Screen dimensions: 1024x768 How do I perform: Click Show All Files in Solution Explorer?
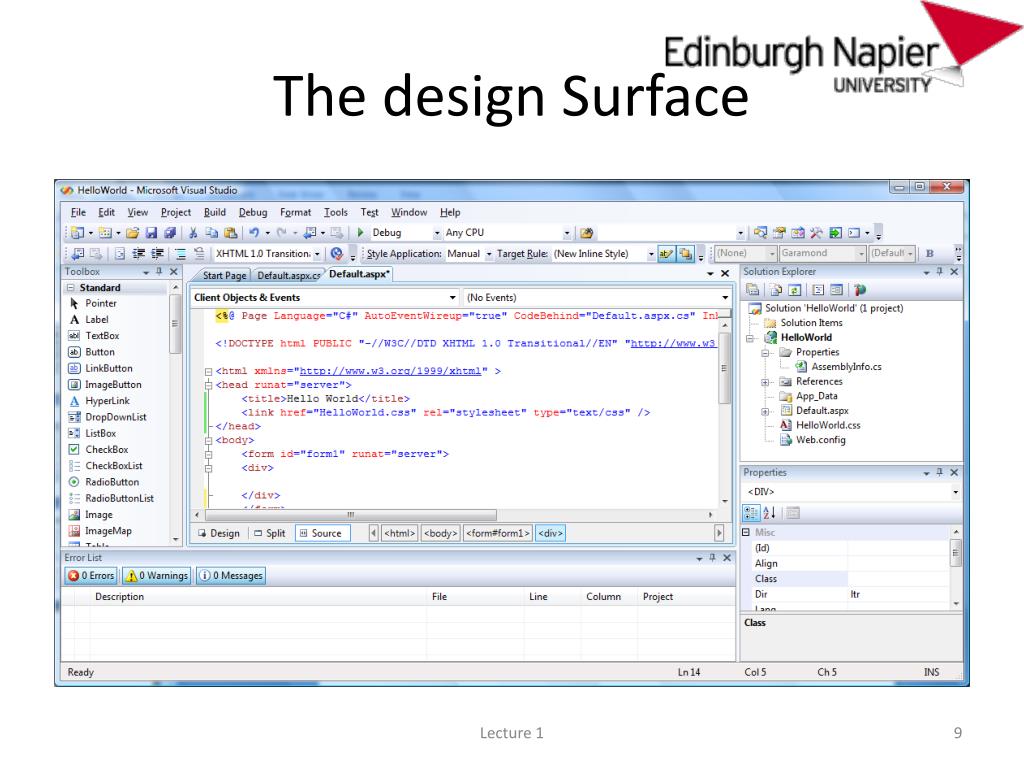(775, 290)
